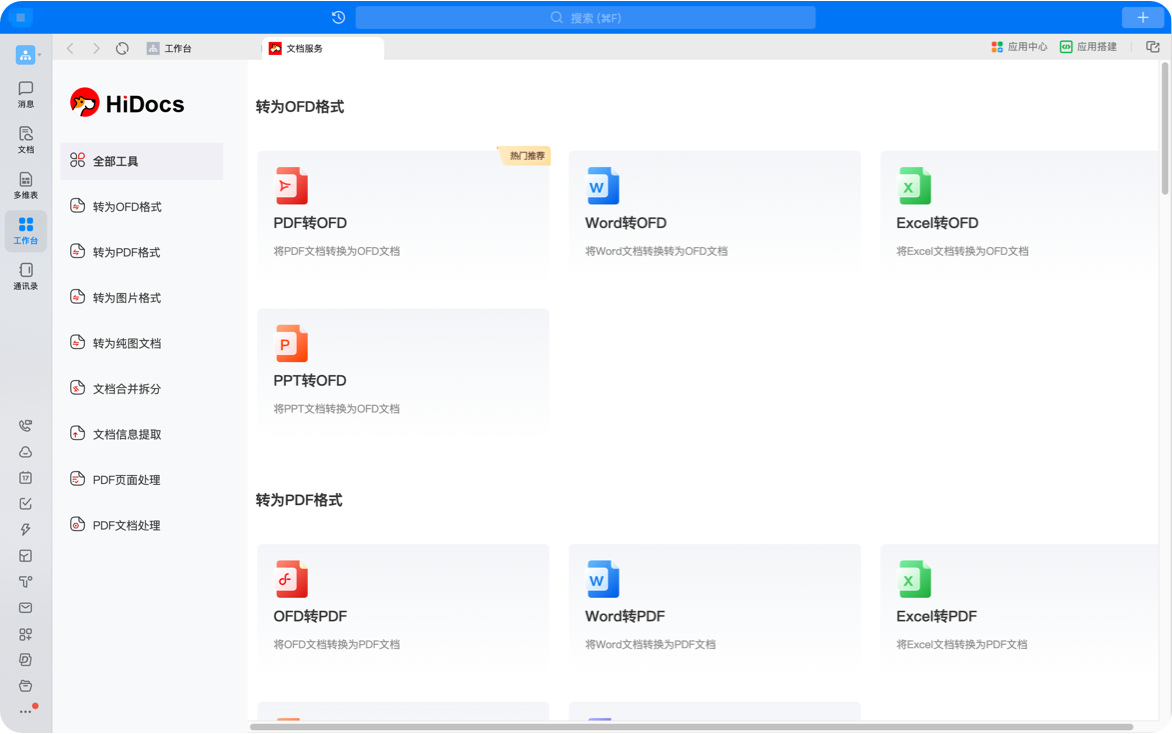1172x734 pixels.
Task: Open the history clock icon
Action: (x=338, y=17)
